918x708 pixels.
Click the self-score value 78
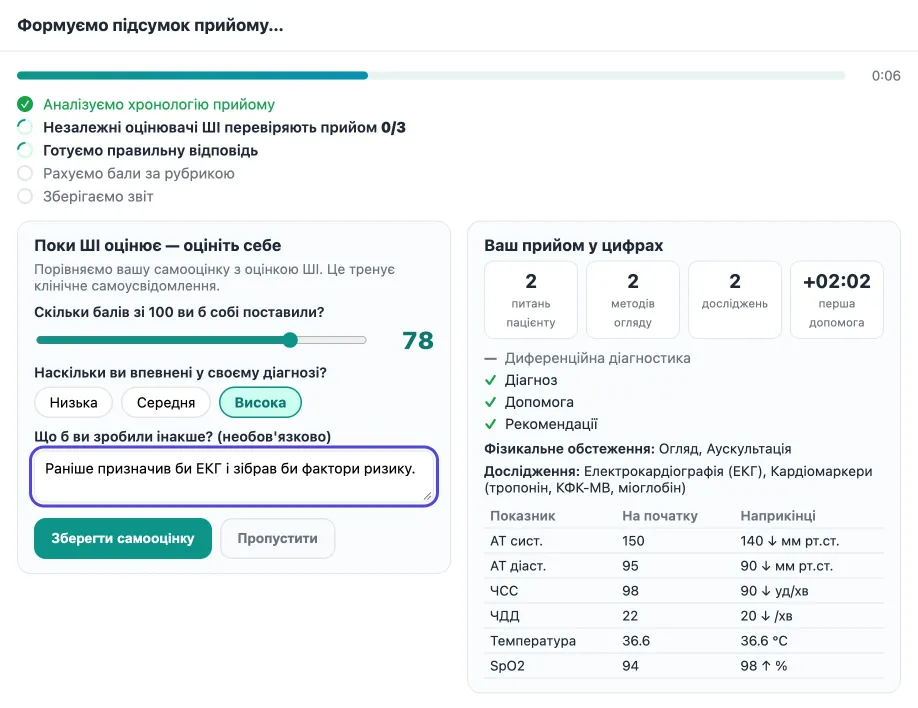coord(418,340)
